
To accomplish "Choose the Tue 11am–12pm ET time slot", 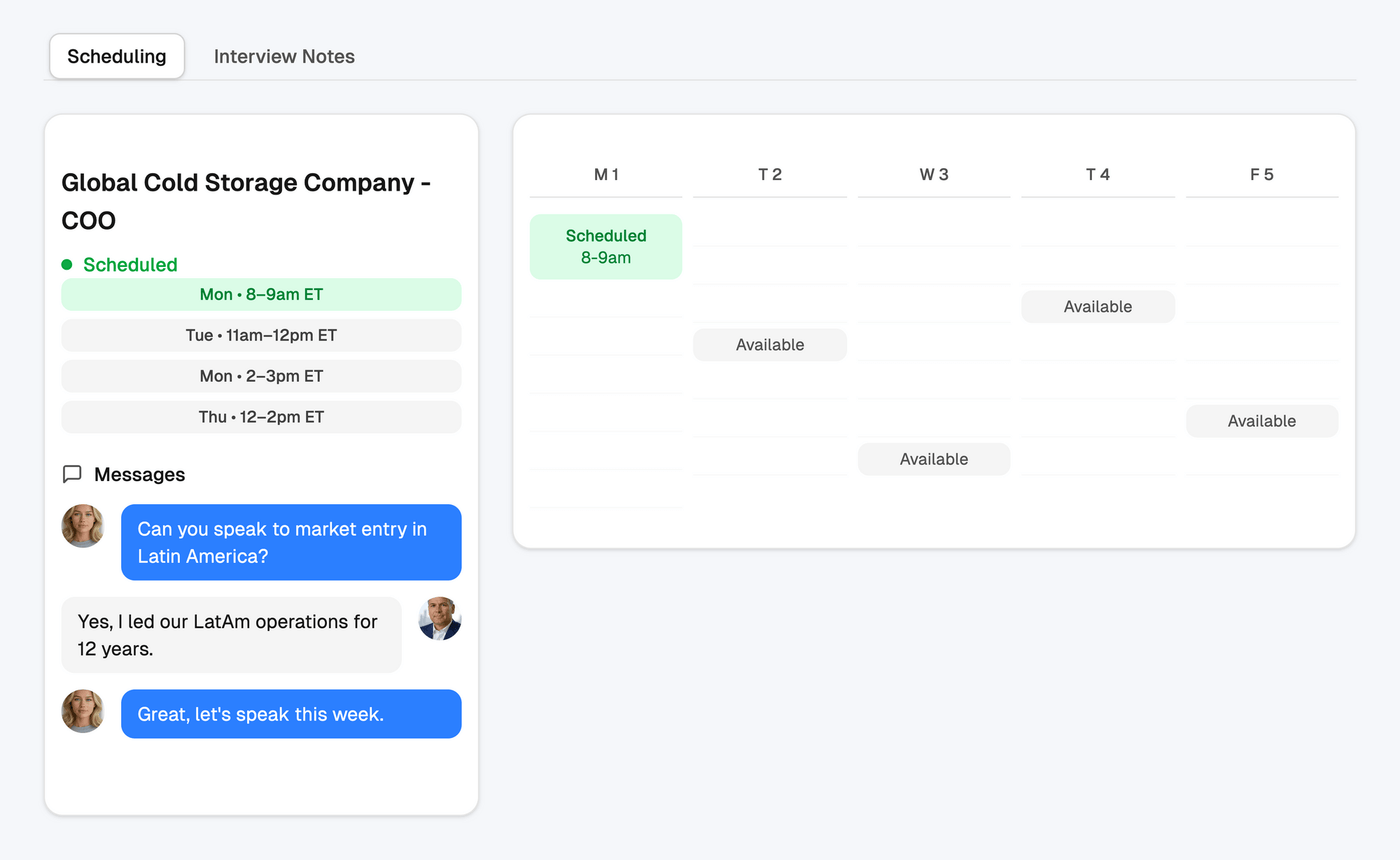I will point(261,336).
